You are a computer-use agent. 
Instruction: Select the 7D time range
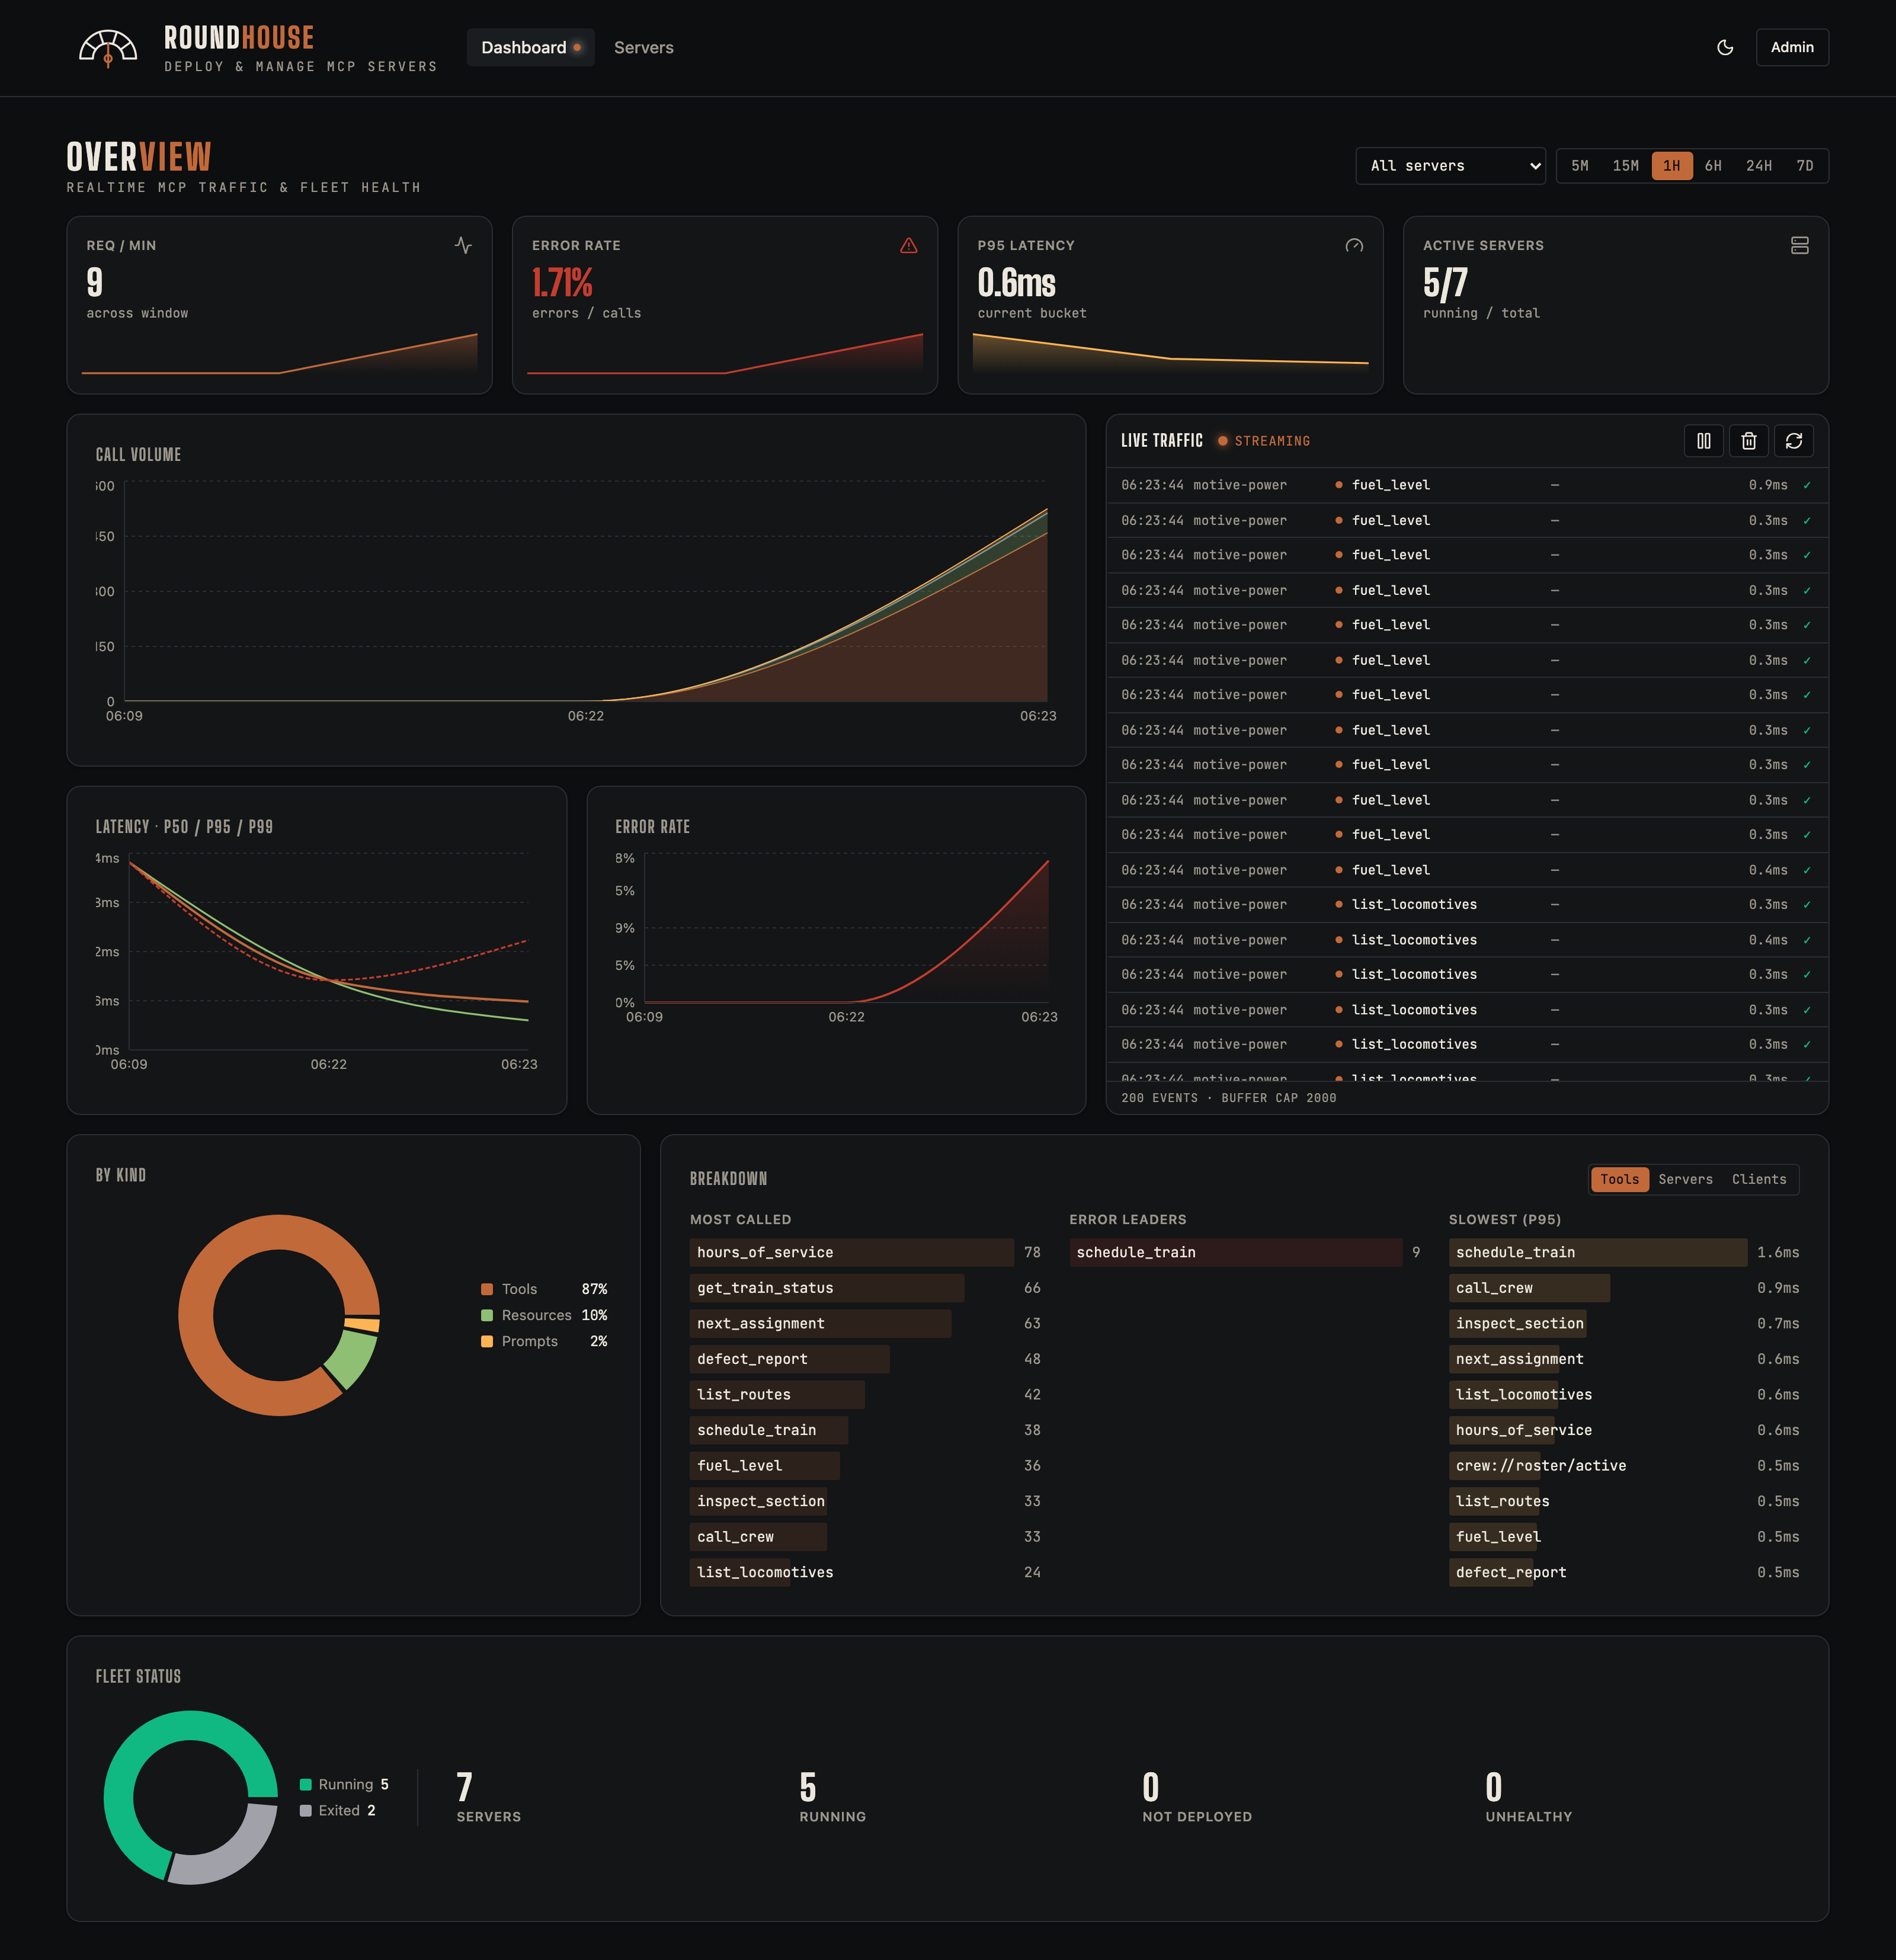point(1805,166)
